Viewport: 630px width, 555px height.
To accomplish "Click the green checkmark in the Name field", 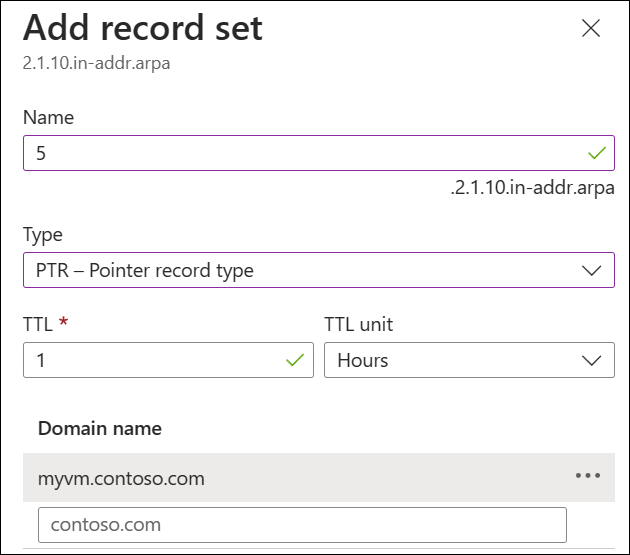I will [x=597, y=154].
